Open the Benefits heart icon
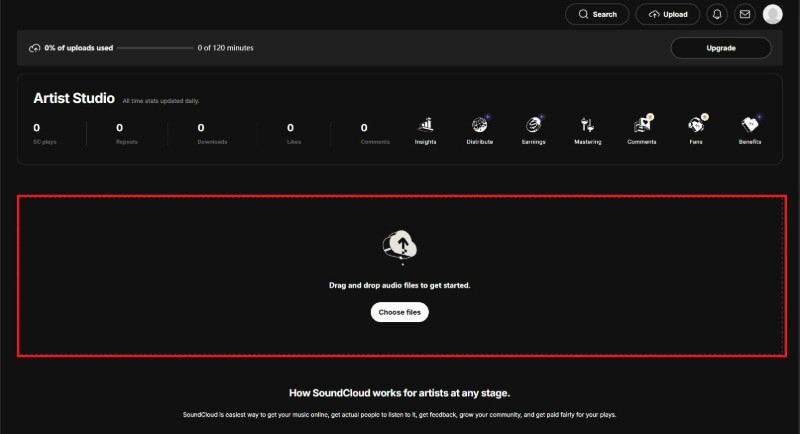 (x=750, y=126)
